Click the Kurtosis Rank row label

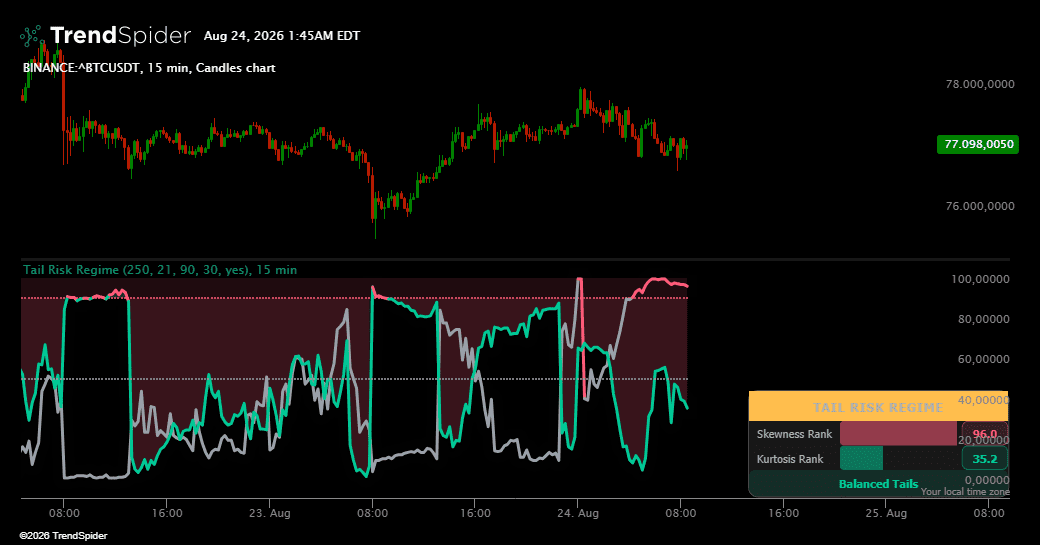[790, 459]
